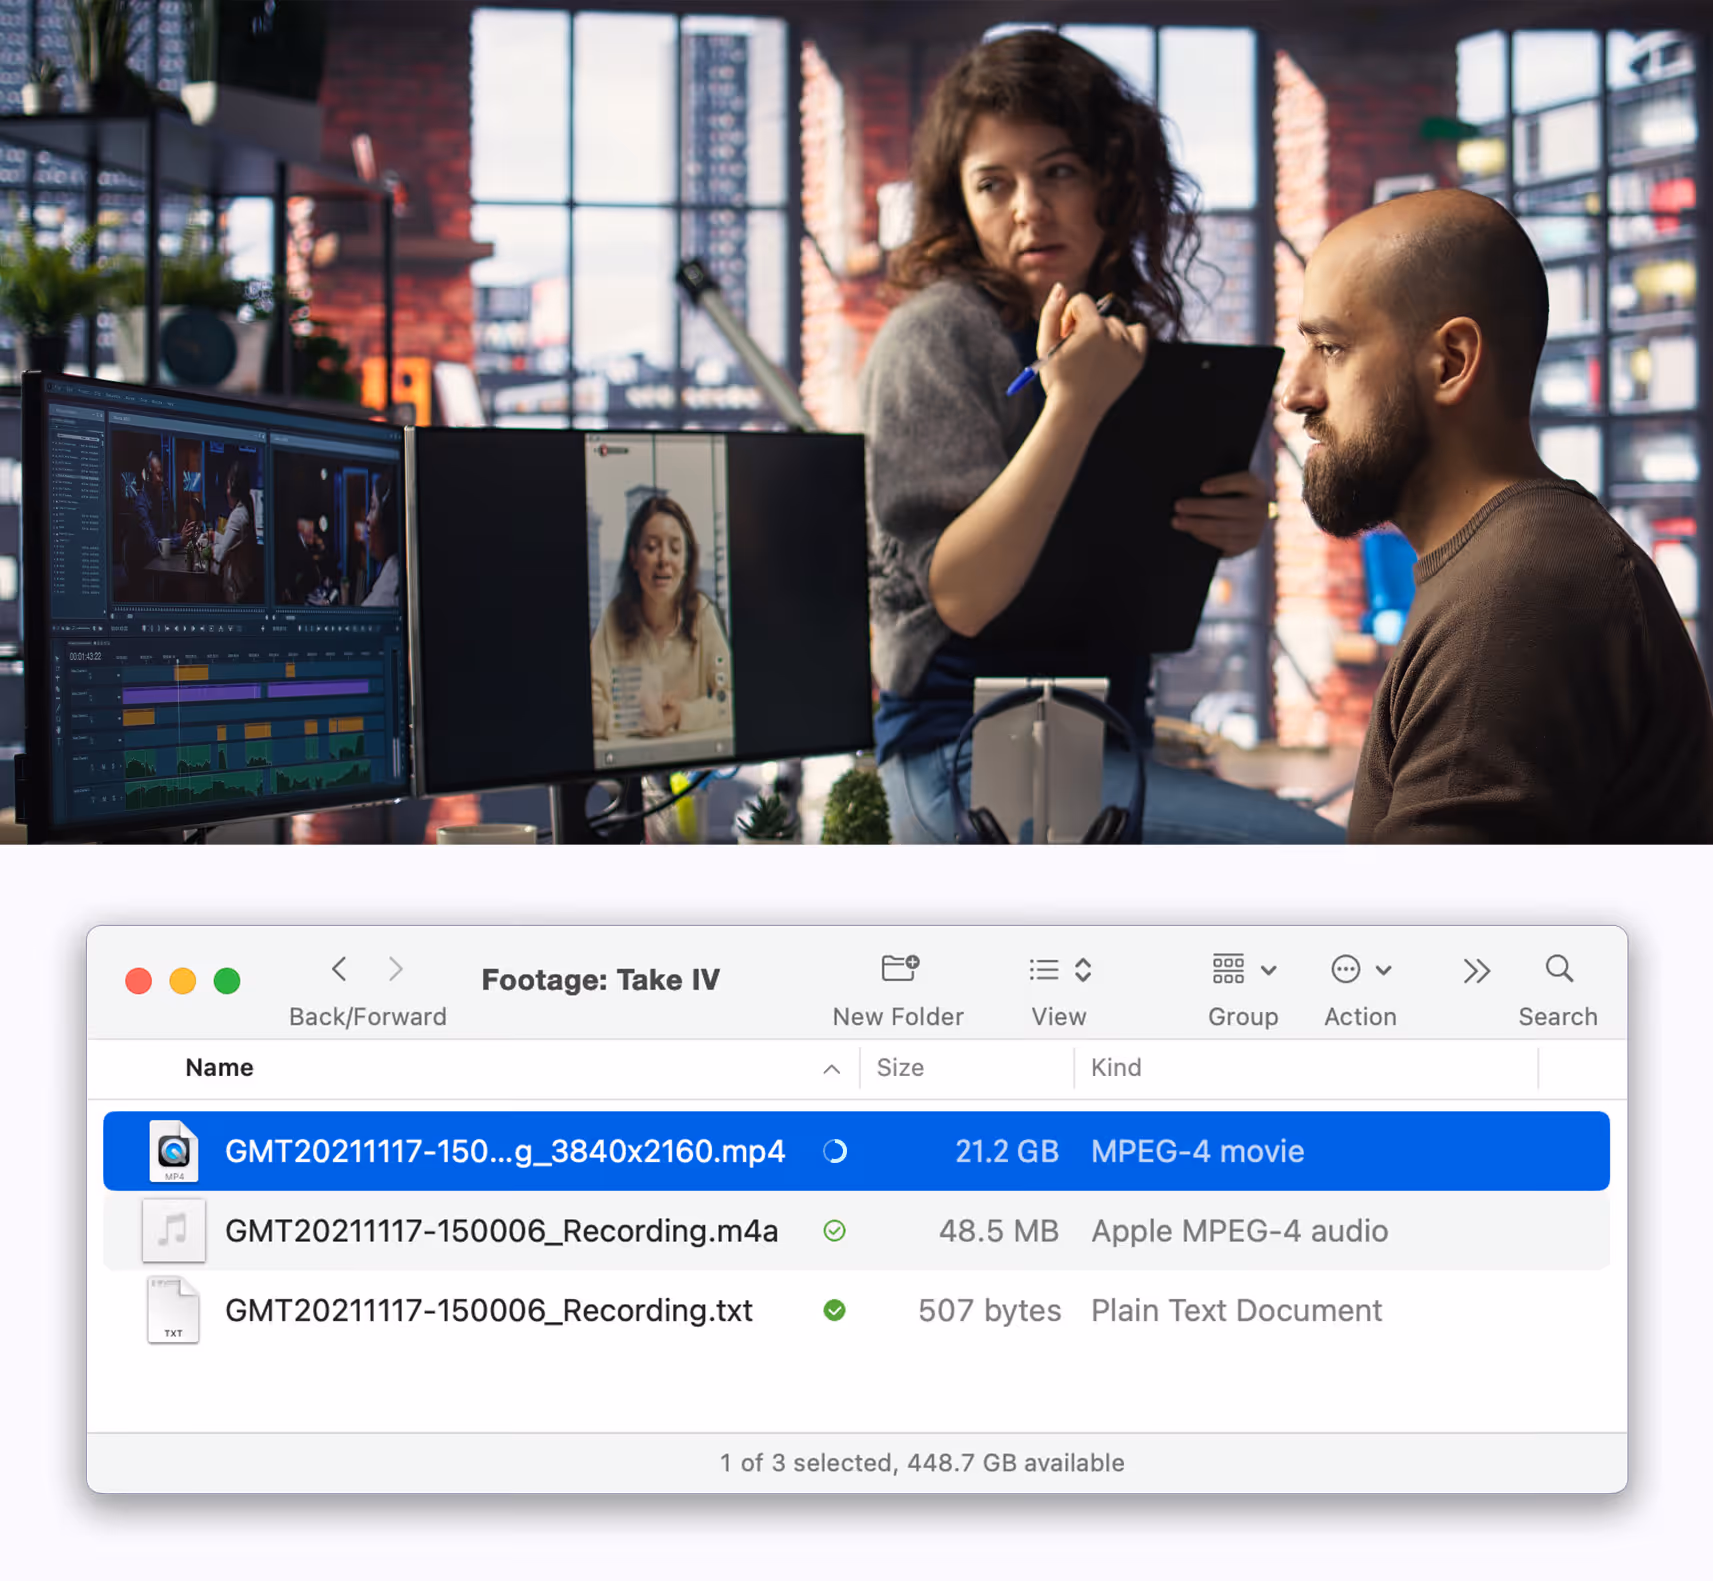Create a new folder using the New Folder icon
Viewport: 1713px width, 1581px height.
tap(898, 968)
